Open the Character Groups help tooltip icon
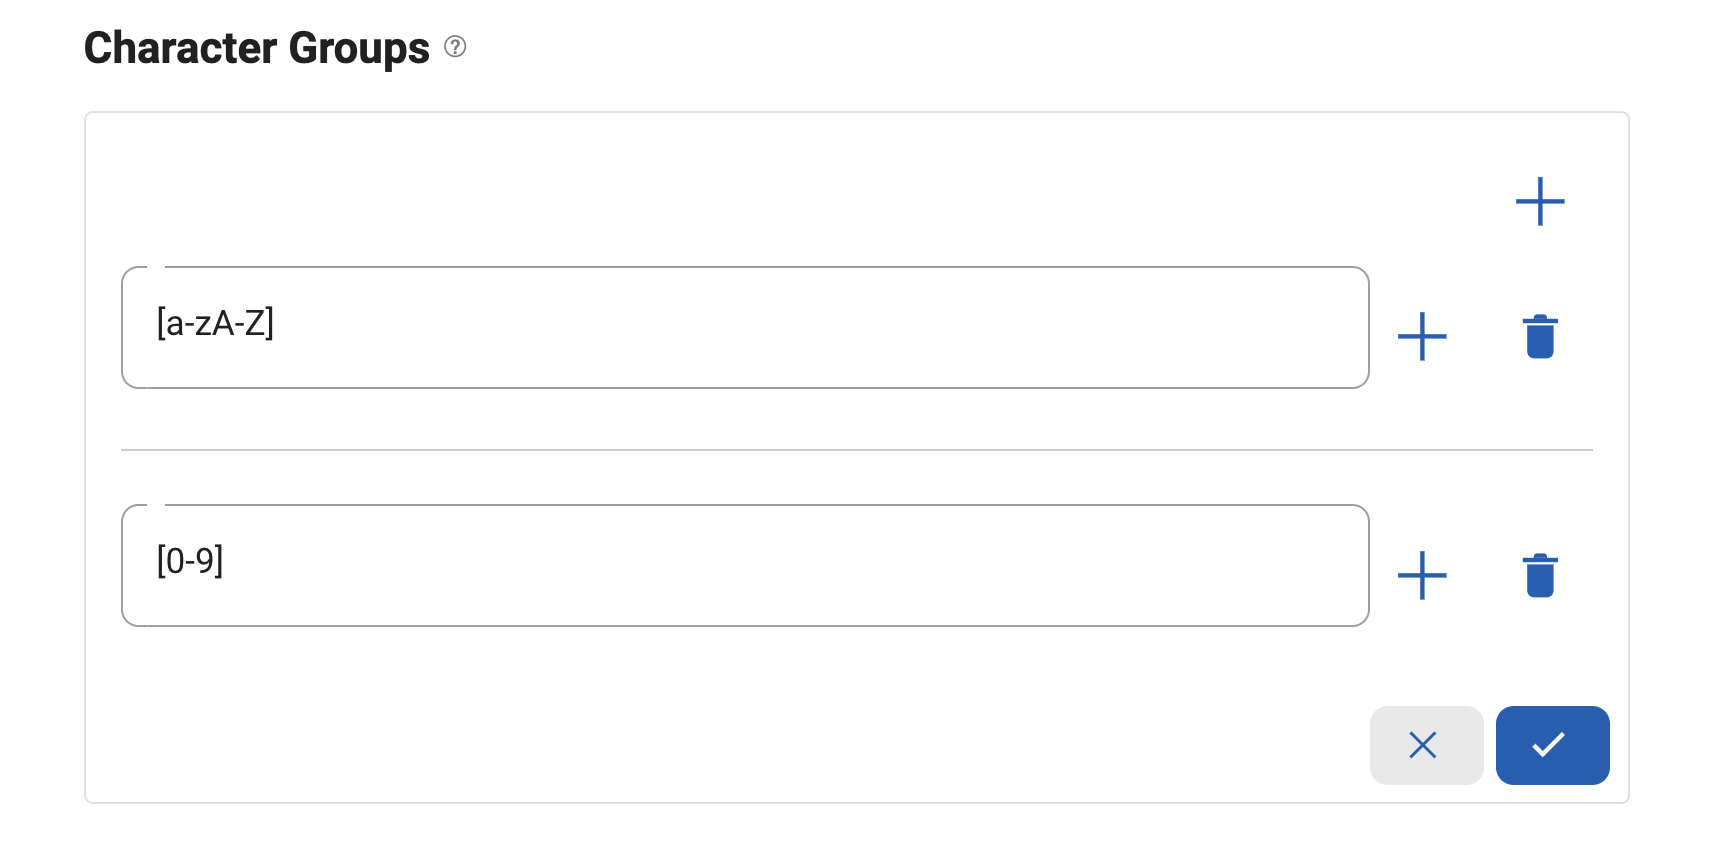1728x856 pixels. pyautogui.click(x=455, y=47)
